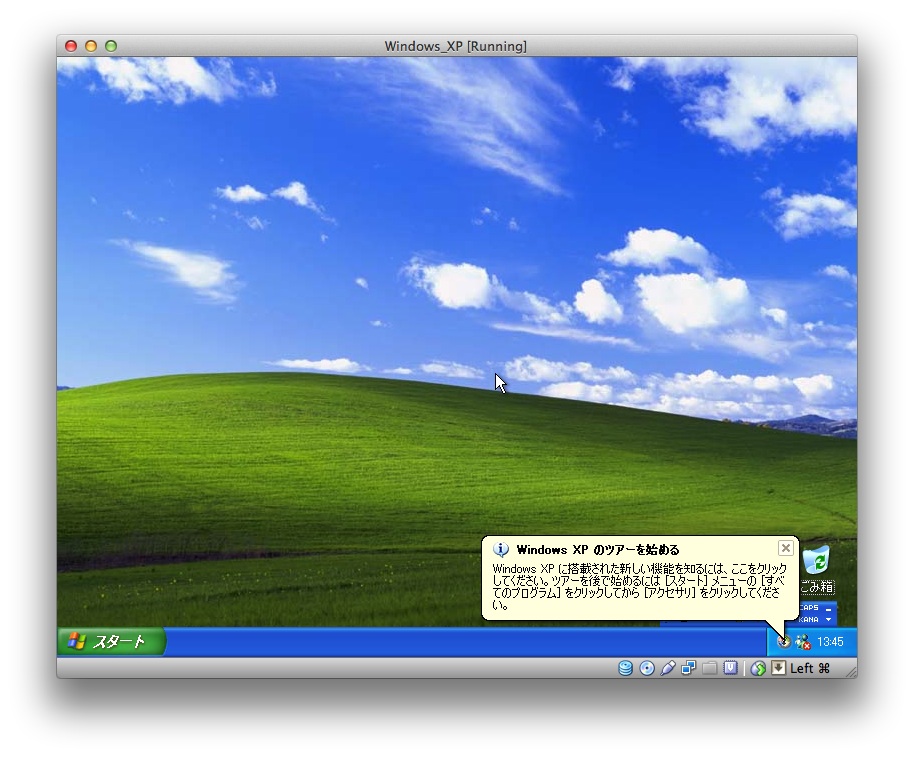
Task: Click the keyboard capture arrow indicator icon
Action: click(x=778, y=669)
